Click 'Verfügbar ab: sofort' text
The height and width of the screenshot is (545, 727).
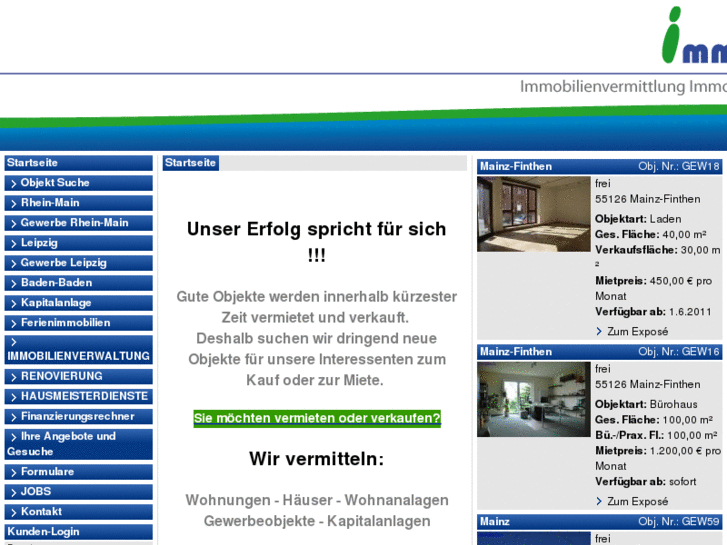point(645,481)
